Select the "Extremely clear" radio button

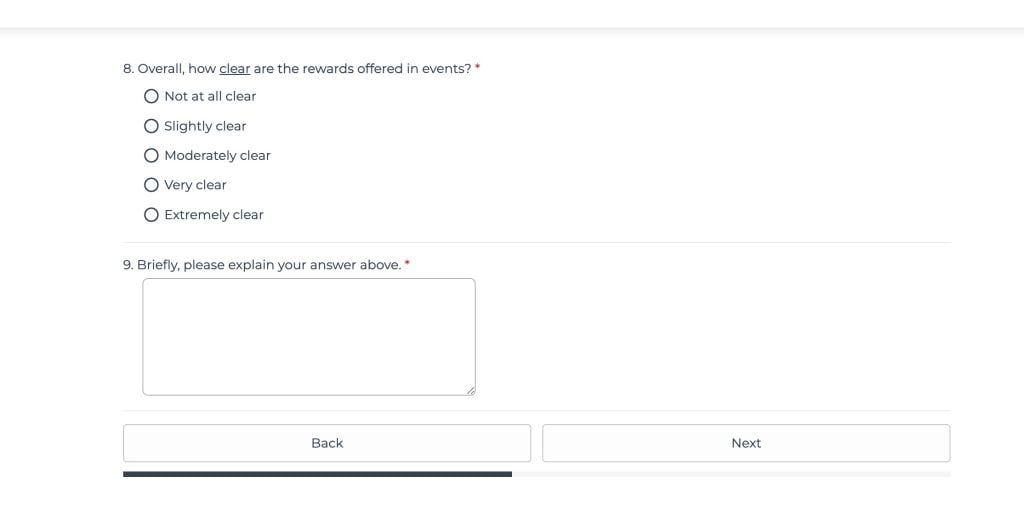[x=151, y=215]
